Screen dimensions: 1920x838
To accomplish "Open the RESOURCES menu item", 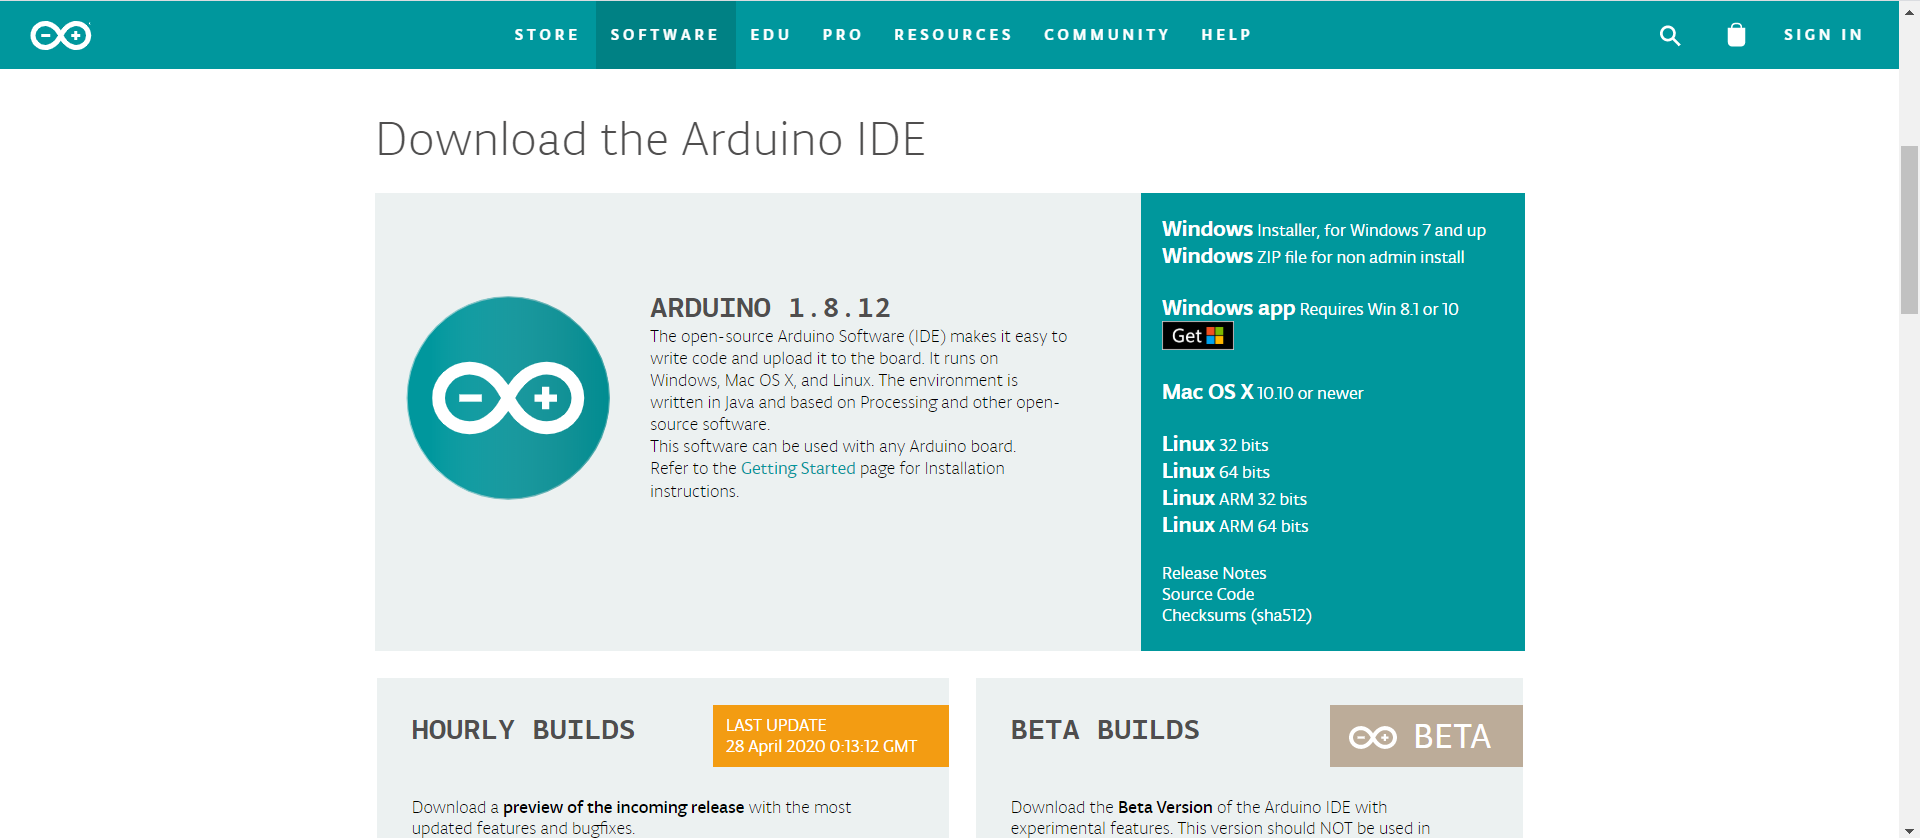I will point(953,35).
